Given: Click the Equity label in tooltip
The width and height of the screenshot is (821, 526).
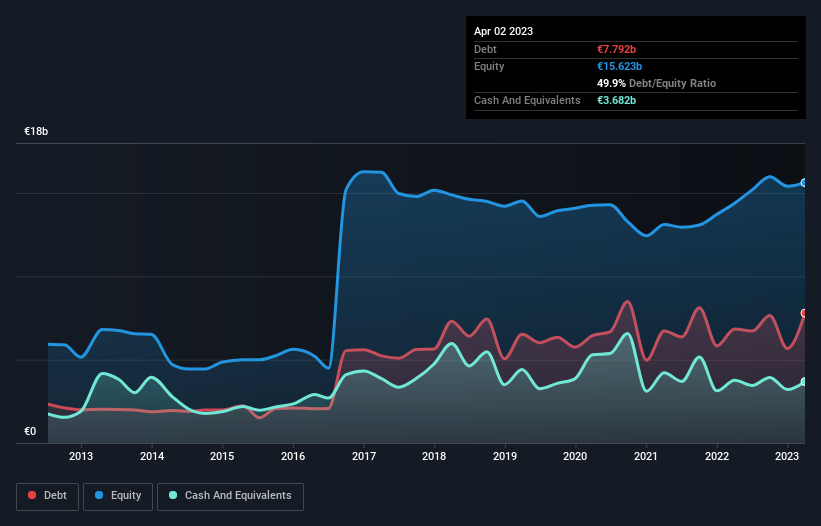Looking at the screenshot, I should (489, 66).
